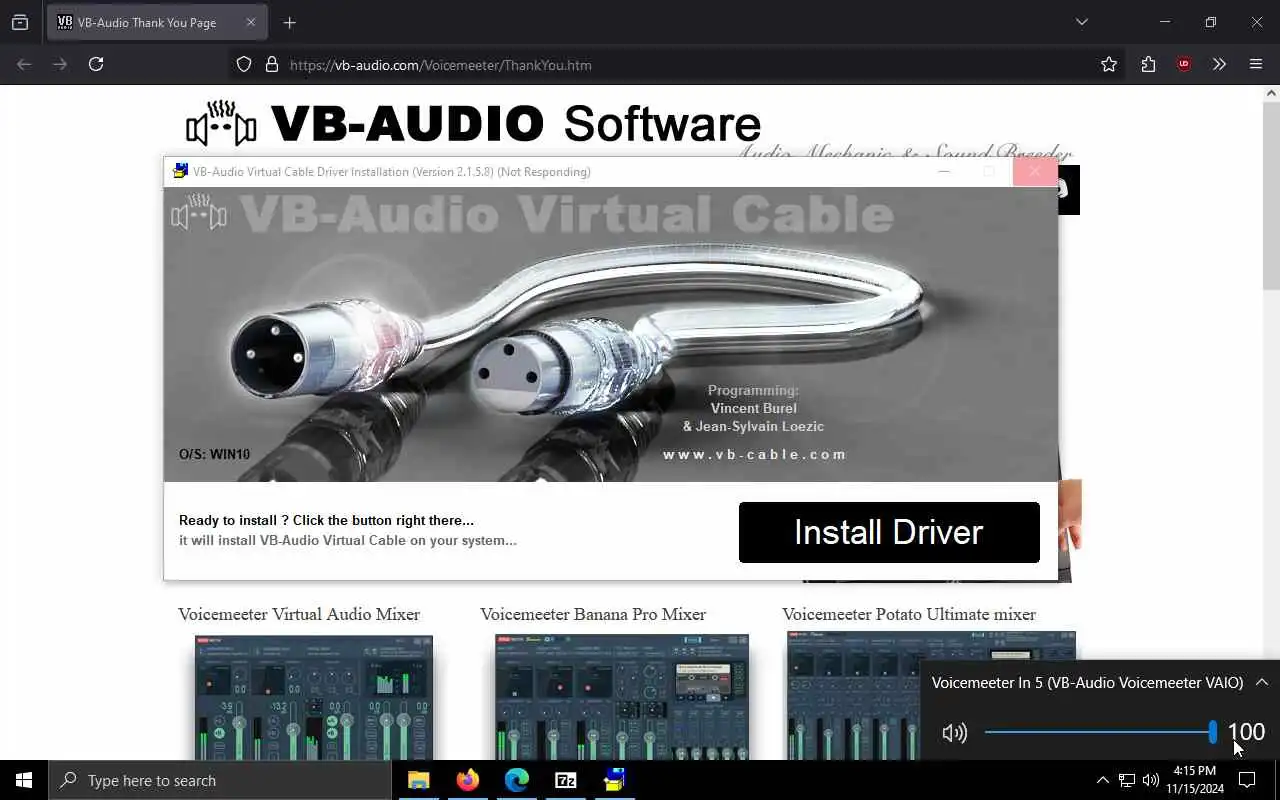Click the Install Driver button
Viewport: 1280px width, 800px height.
click(889, 532)
